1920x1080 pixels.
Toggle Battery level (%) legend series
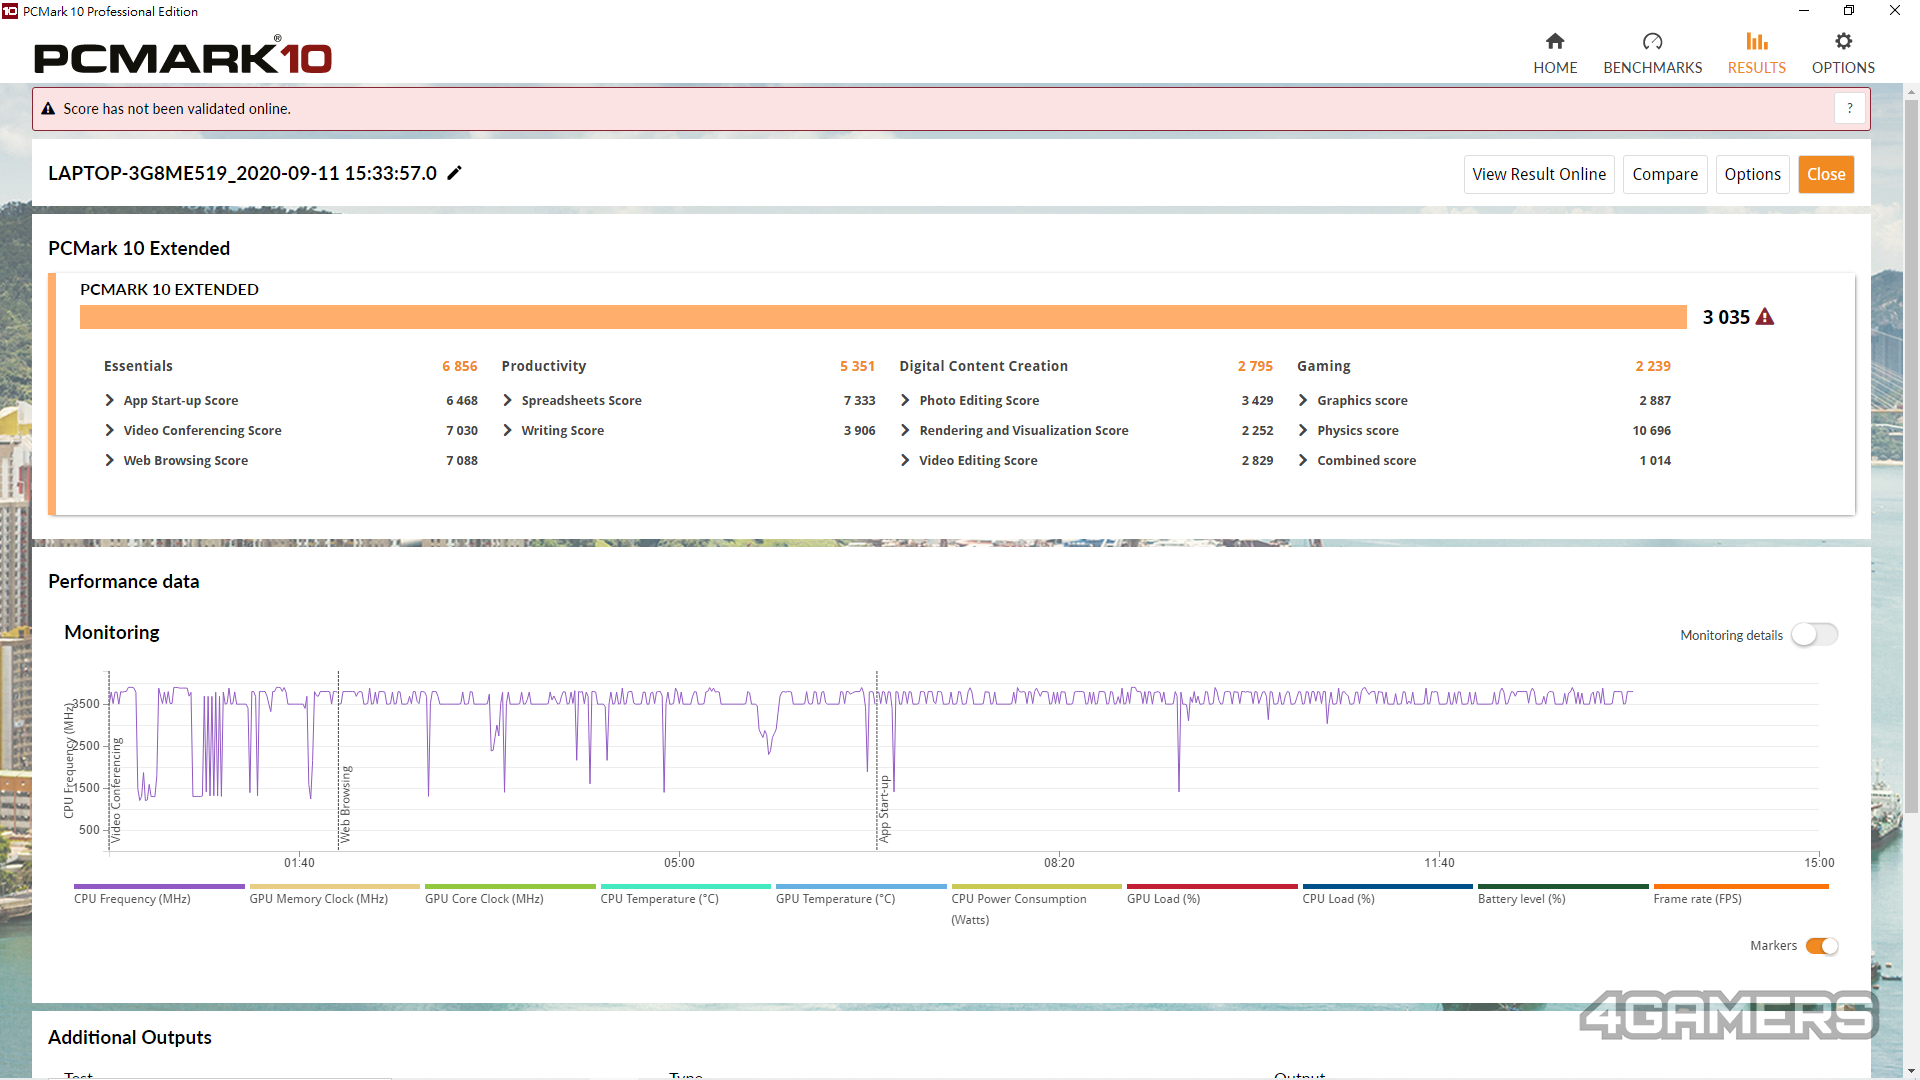1562,895
